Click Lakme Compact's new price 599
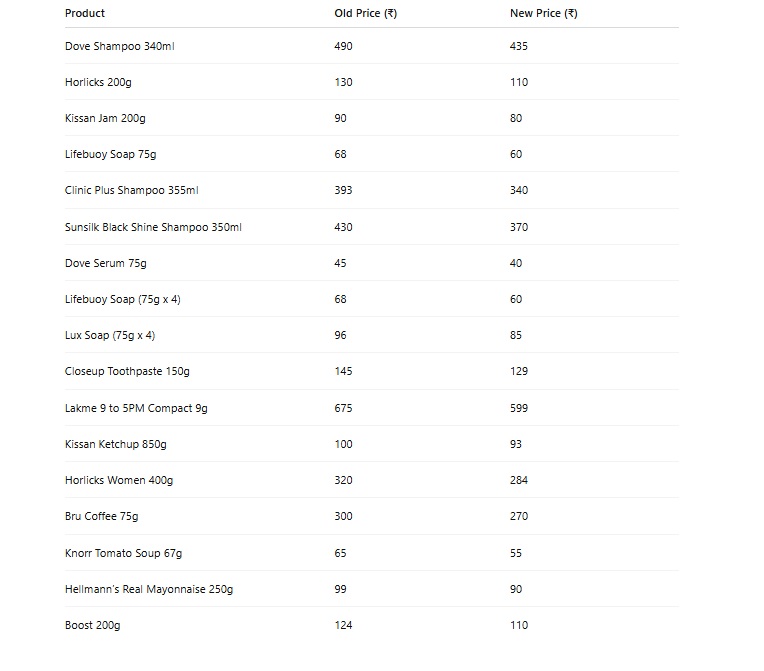764x671 pixels. pos(519,408)
